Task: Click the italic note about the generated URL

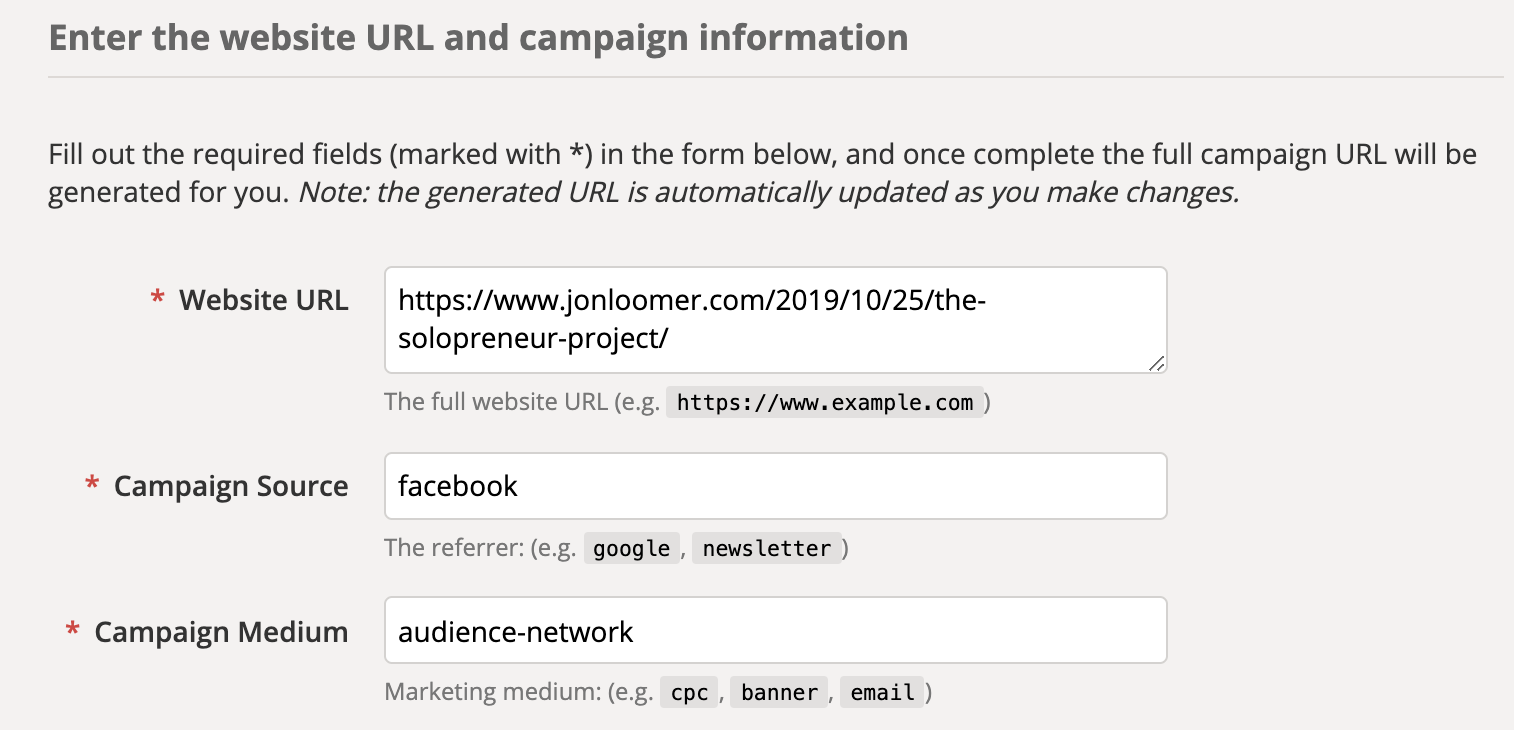Action: [x=769, y=192]
